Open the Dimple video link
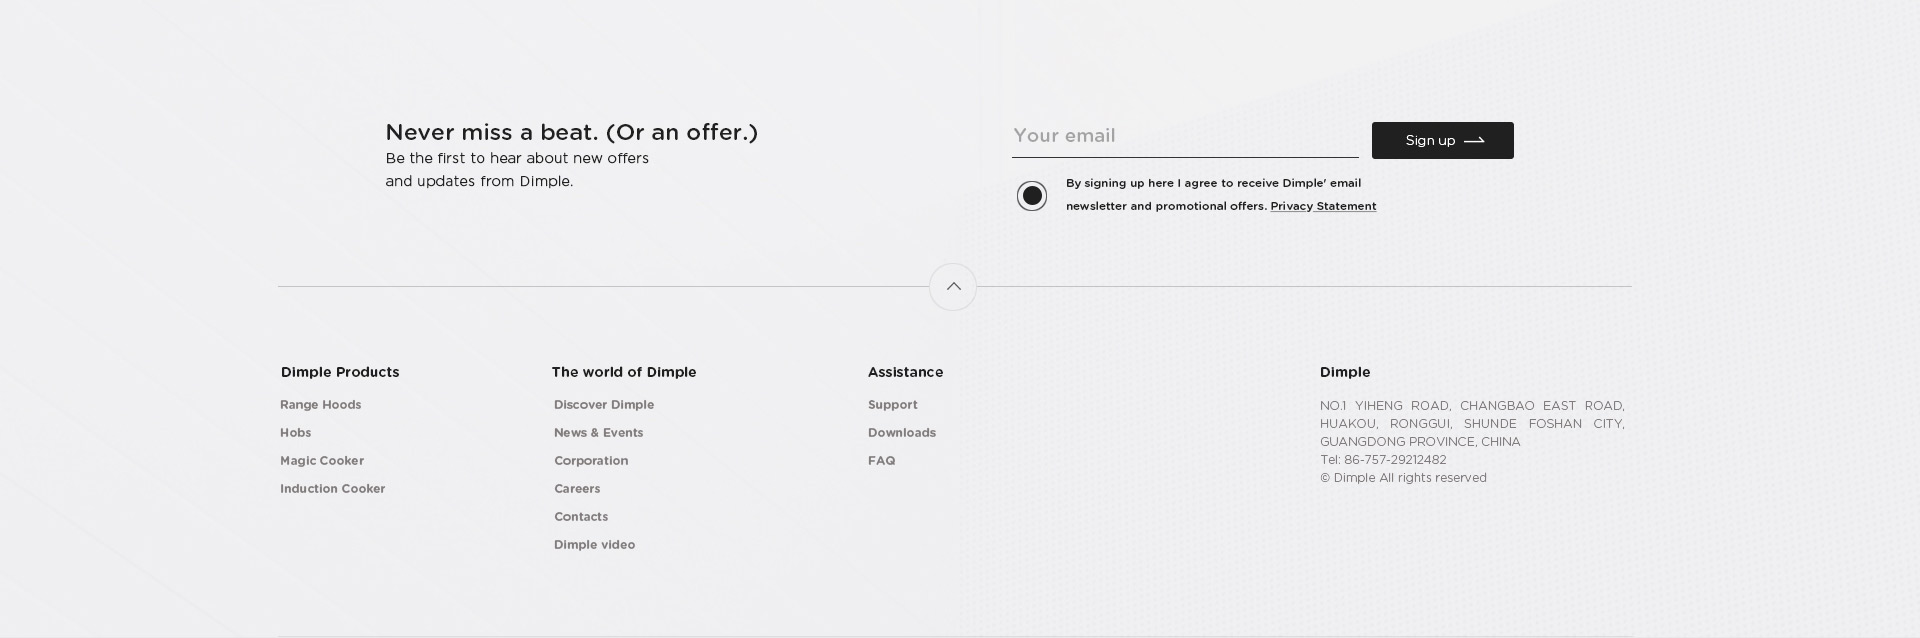Viewport: 1920px width, 638px height. click(595, 545)
